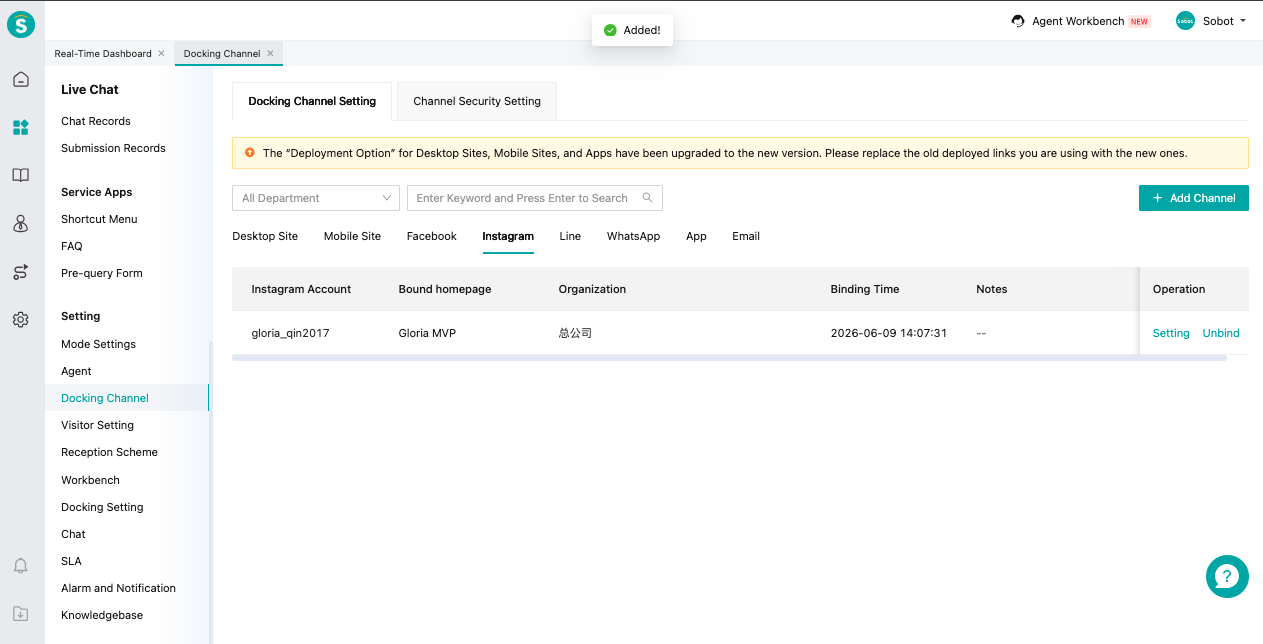Click the Add Channel button
This screenshot has height=644, width=1263.
click(1194, 198)
